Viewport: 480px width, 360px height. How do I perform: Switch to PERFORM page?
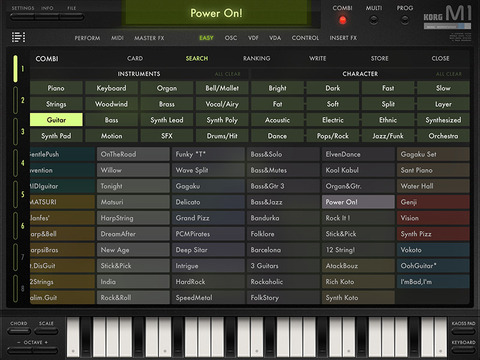coord(87,38)
